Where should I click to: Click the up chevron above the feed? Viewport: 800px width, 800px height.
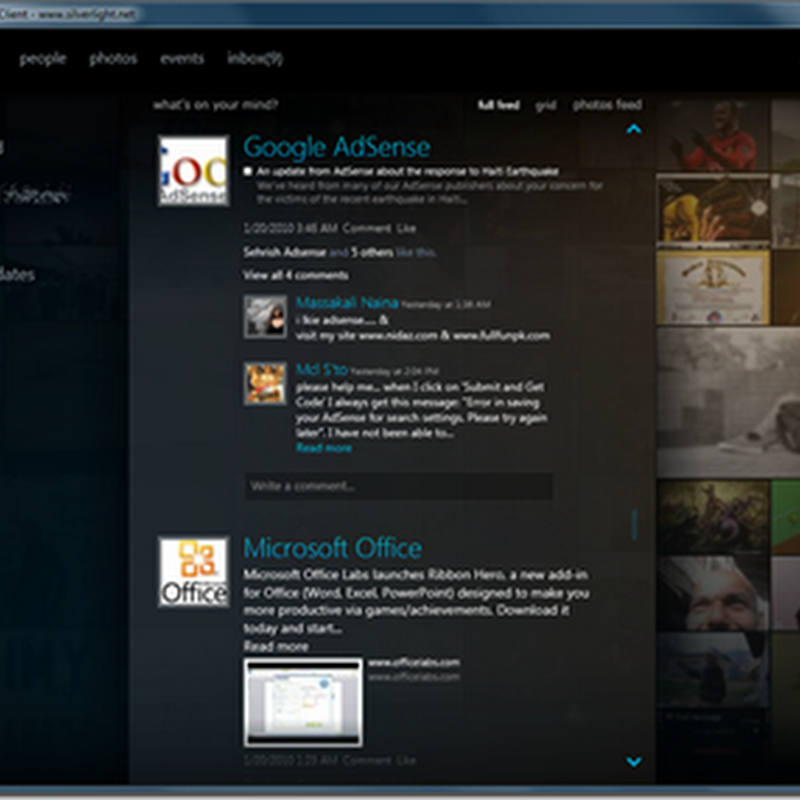(634, 129)
